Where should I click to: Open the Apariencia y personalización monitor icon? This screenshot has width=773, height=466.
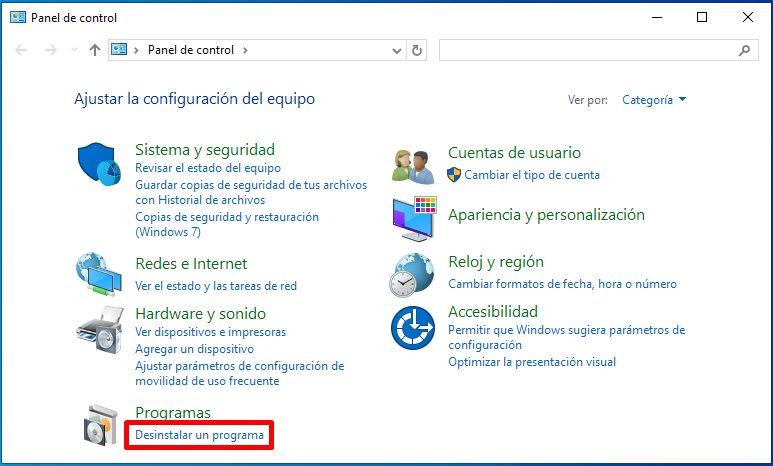[415, 219]
